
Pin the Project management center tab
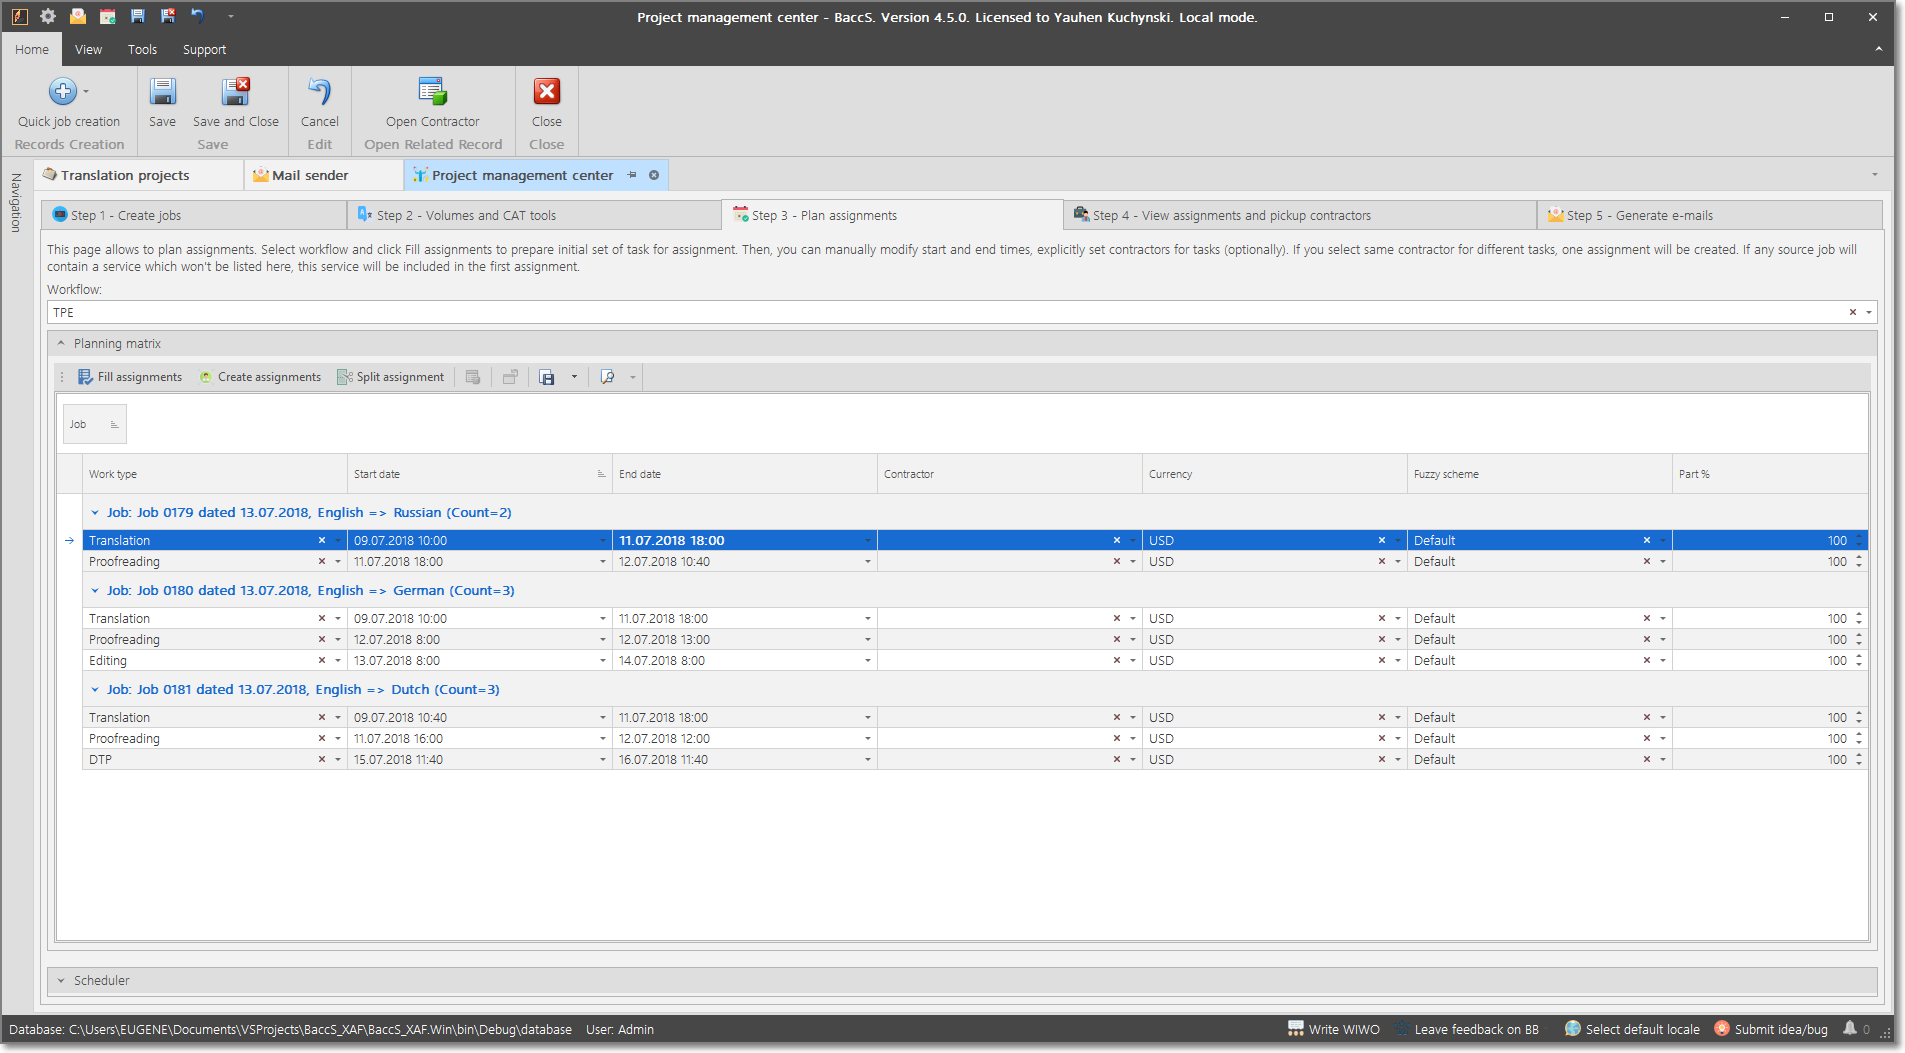[x=632, y=175]
